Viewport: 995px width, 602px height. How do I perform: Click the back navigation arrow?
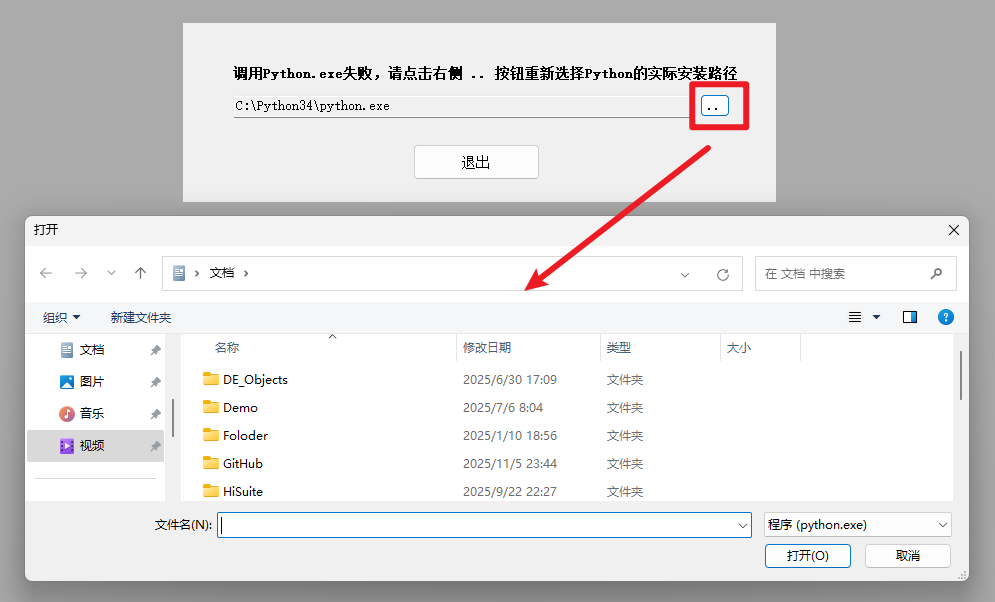[x=46, y=273]
